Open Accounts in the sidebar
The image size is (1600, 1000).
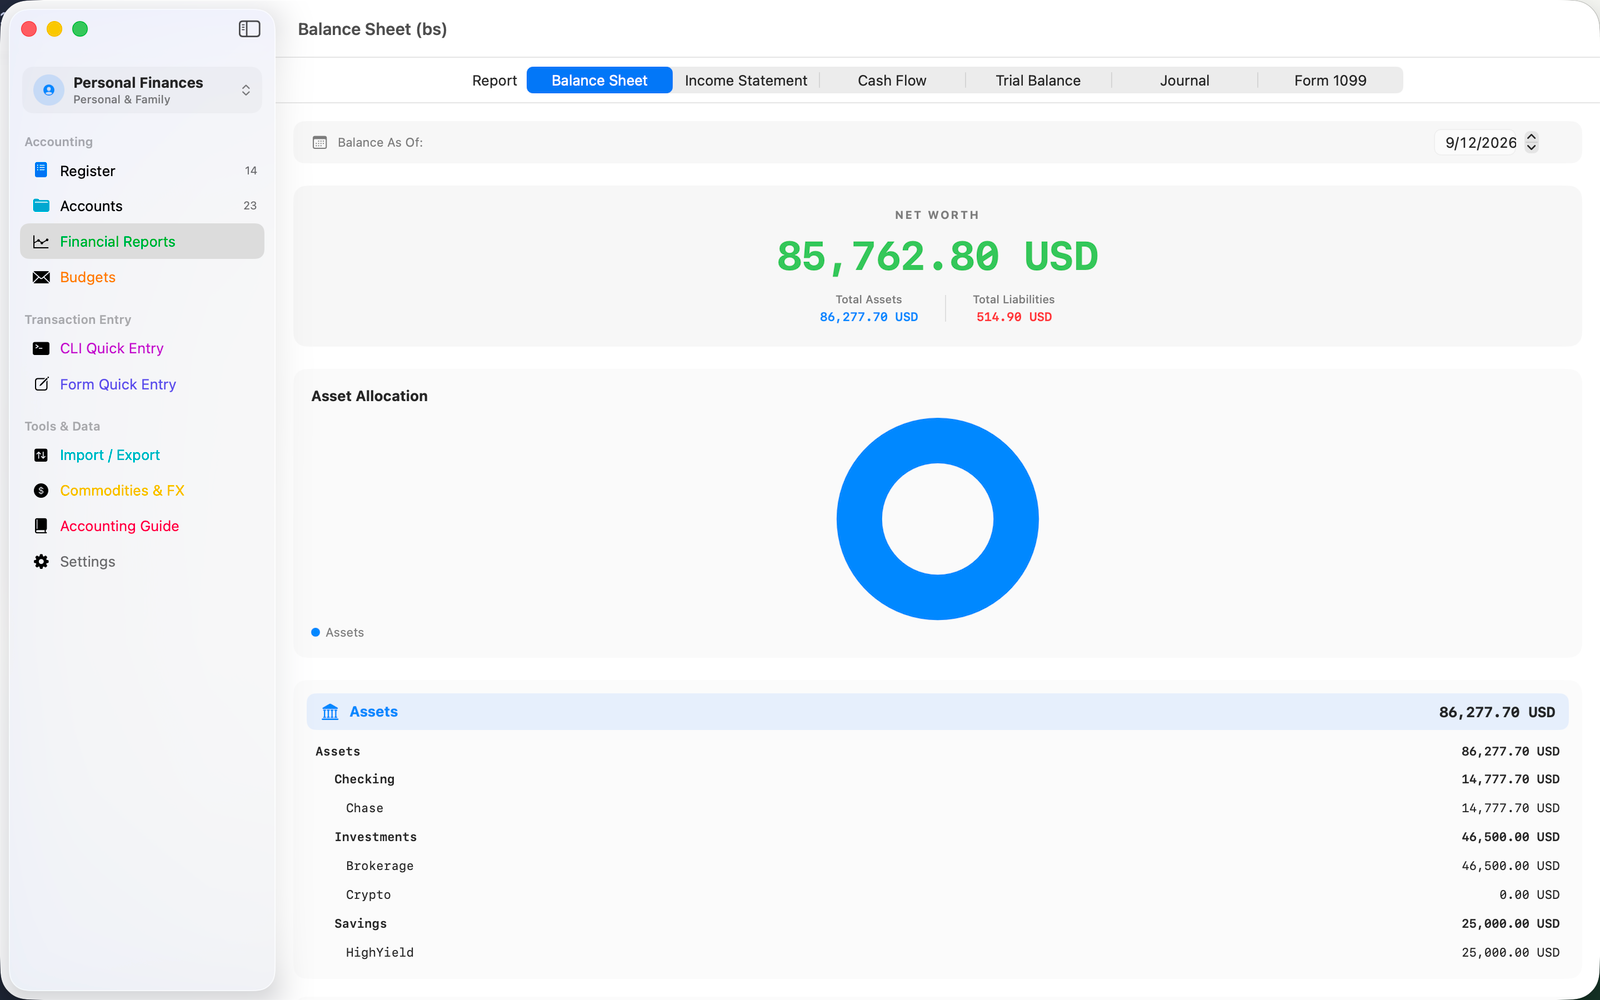[x=142, y=205]
